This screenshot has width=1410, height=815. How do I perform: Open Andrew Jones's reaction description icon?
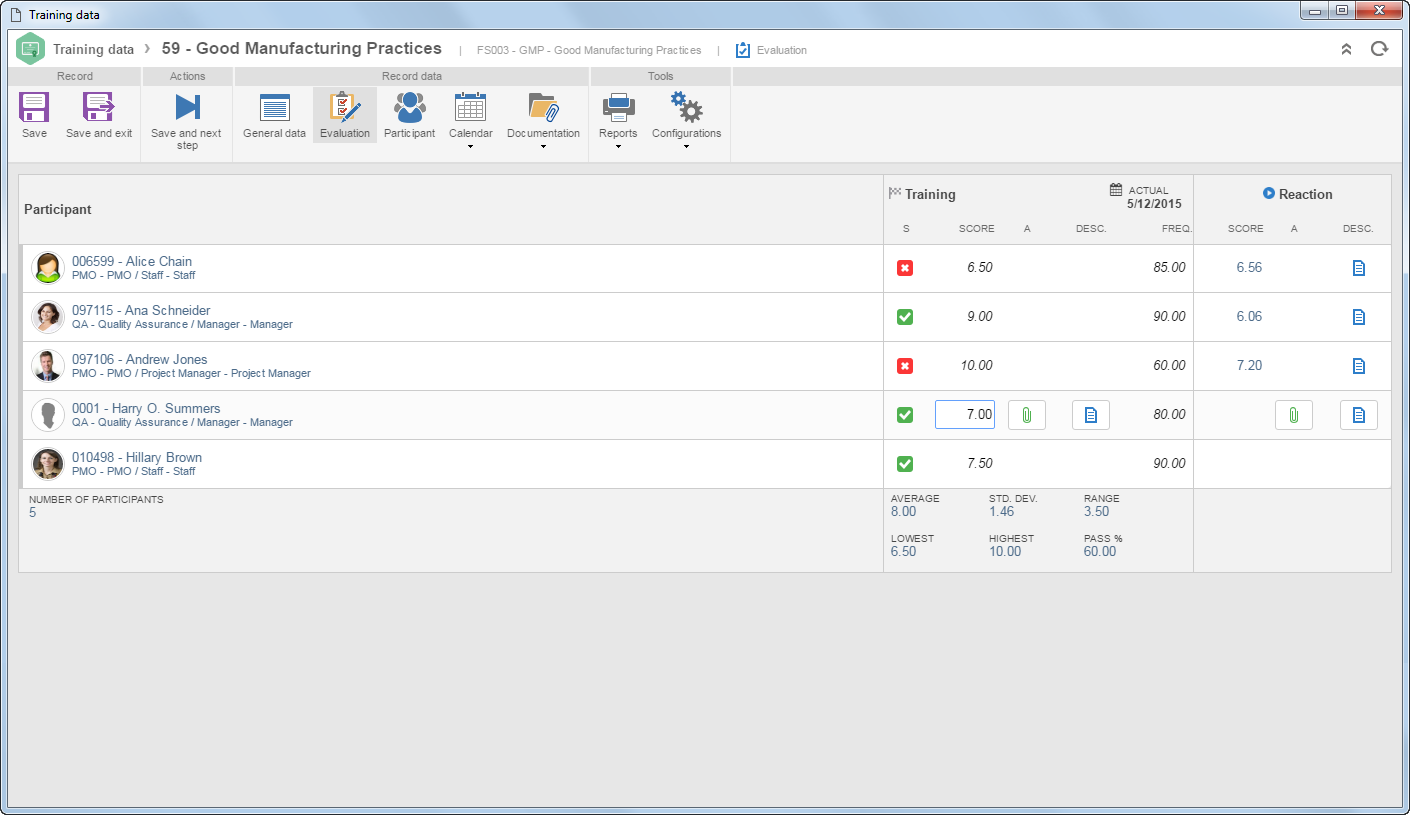click(x=1359, y=366)
